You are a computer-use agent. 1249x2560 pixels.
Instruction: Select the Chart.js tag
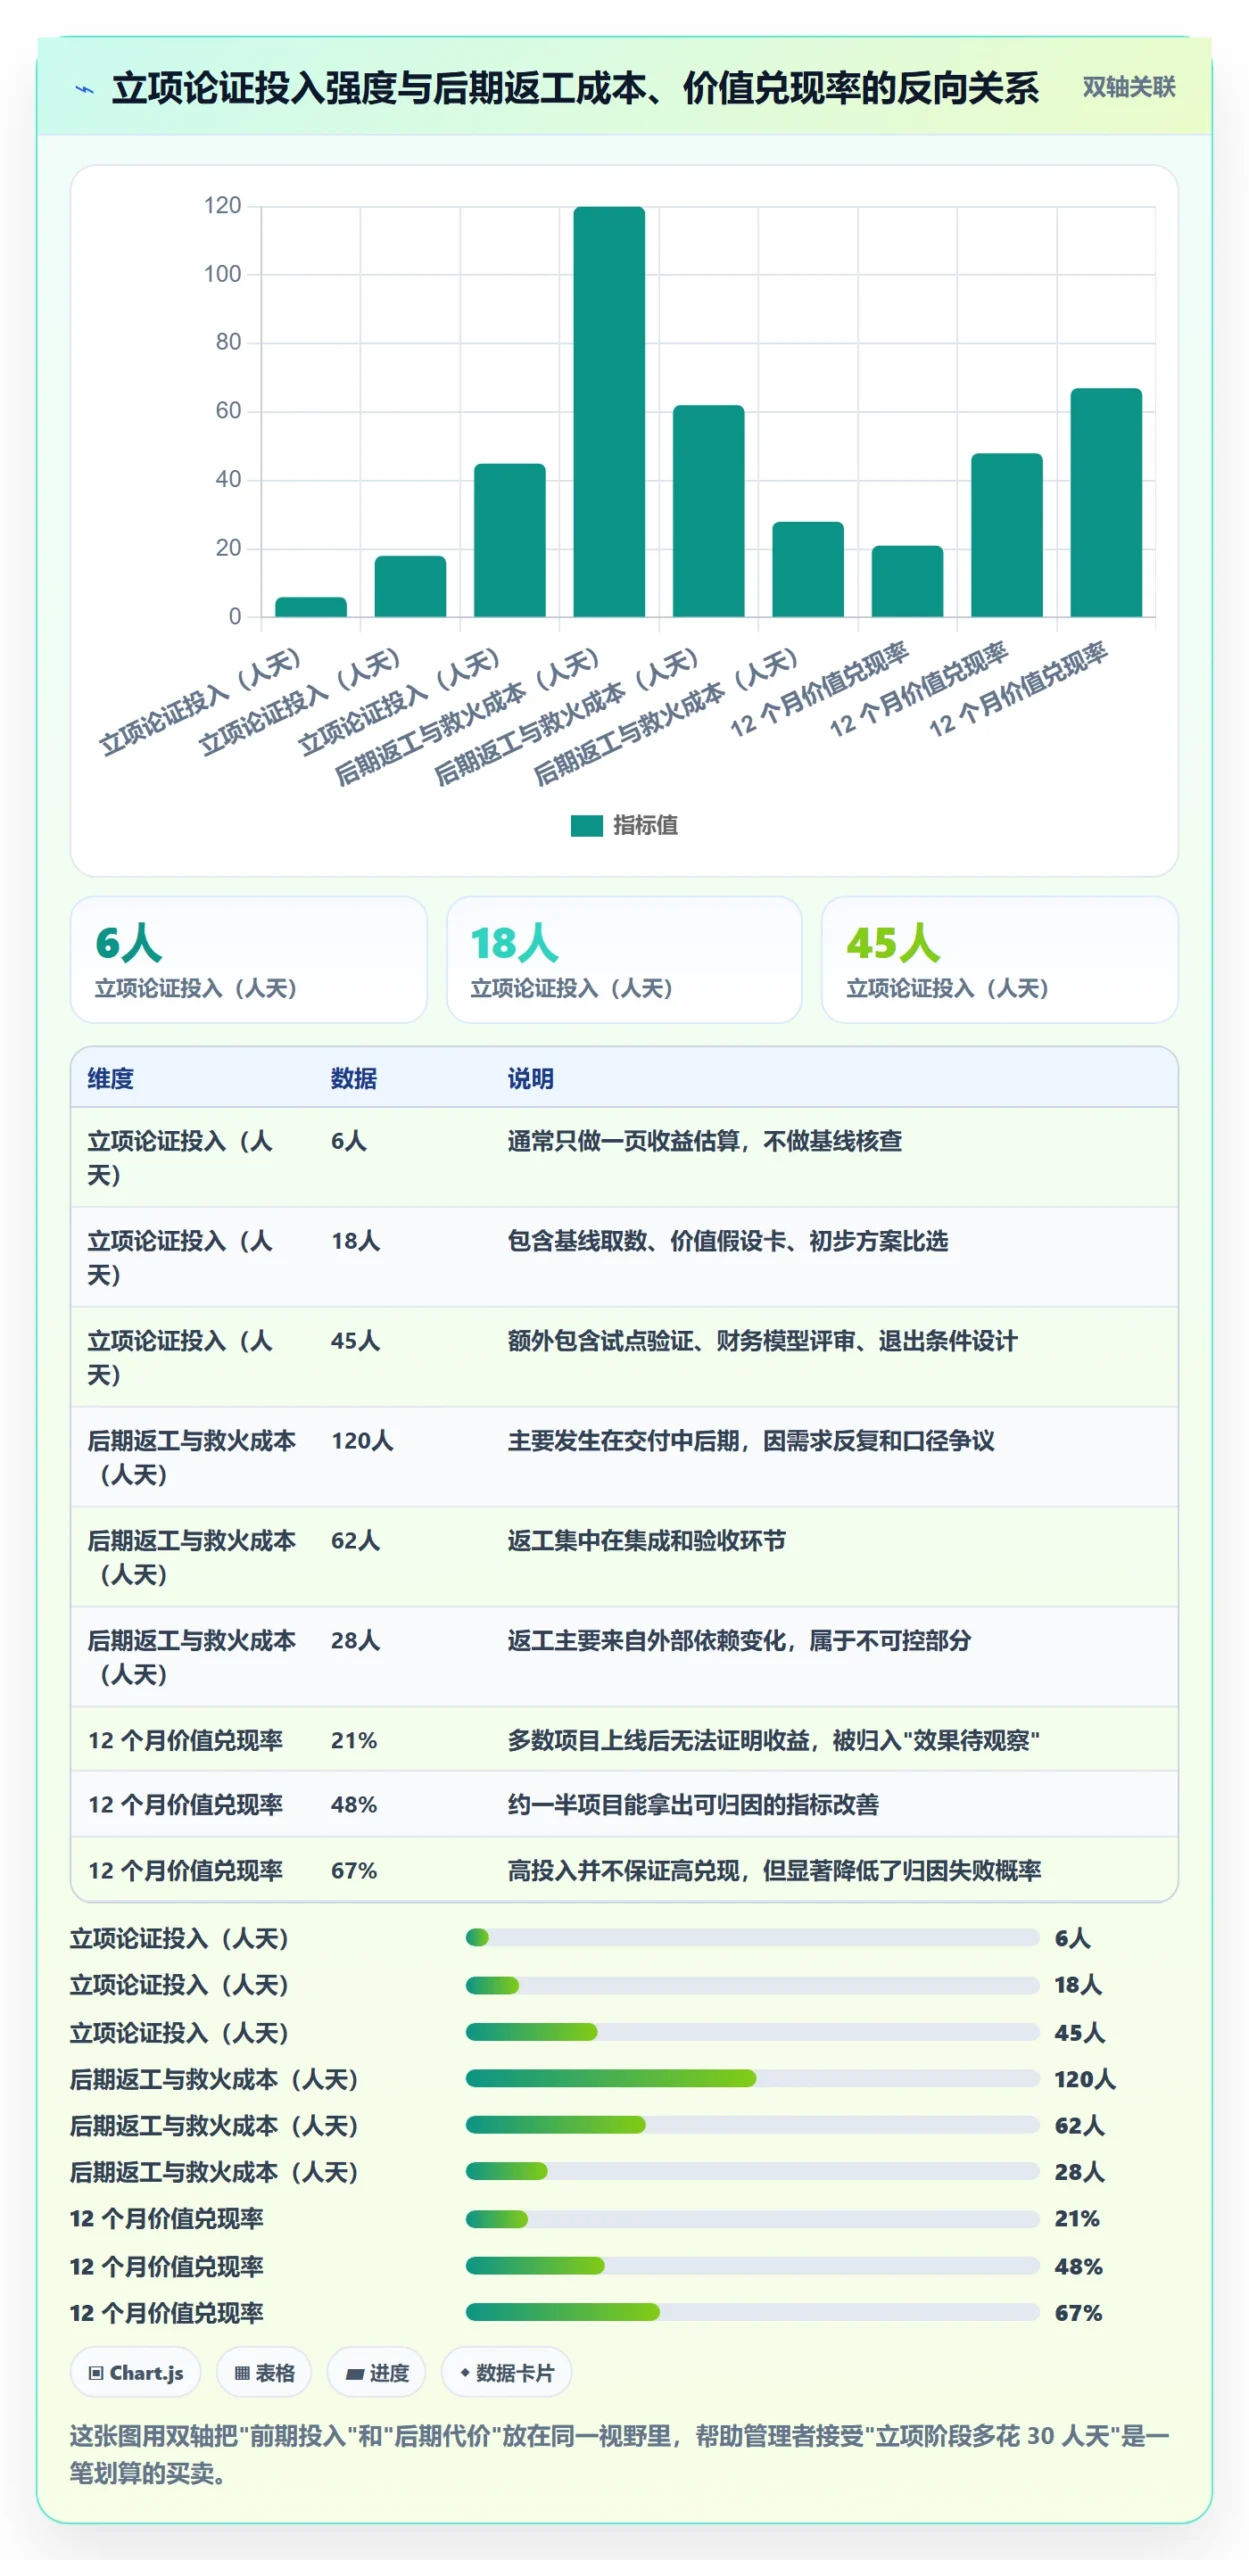136,2373
